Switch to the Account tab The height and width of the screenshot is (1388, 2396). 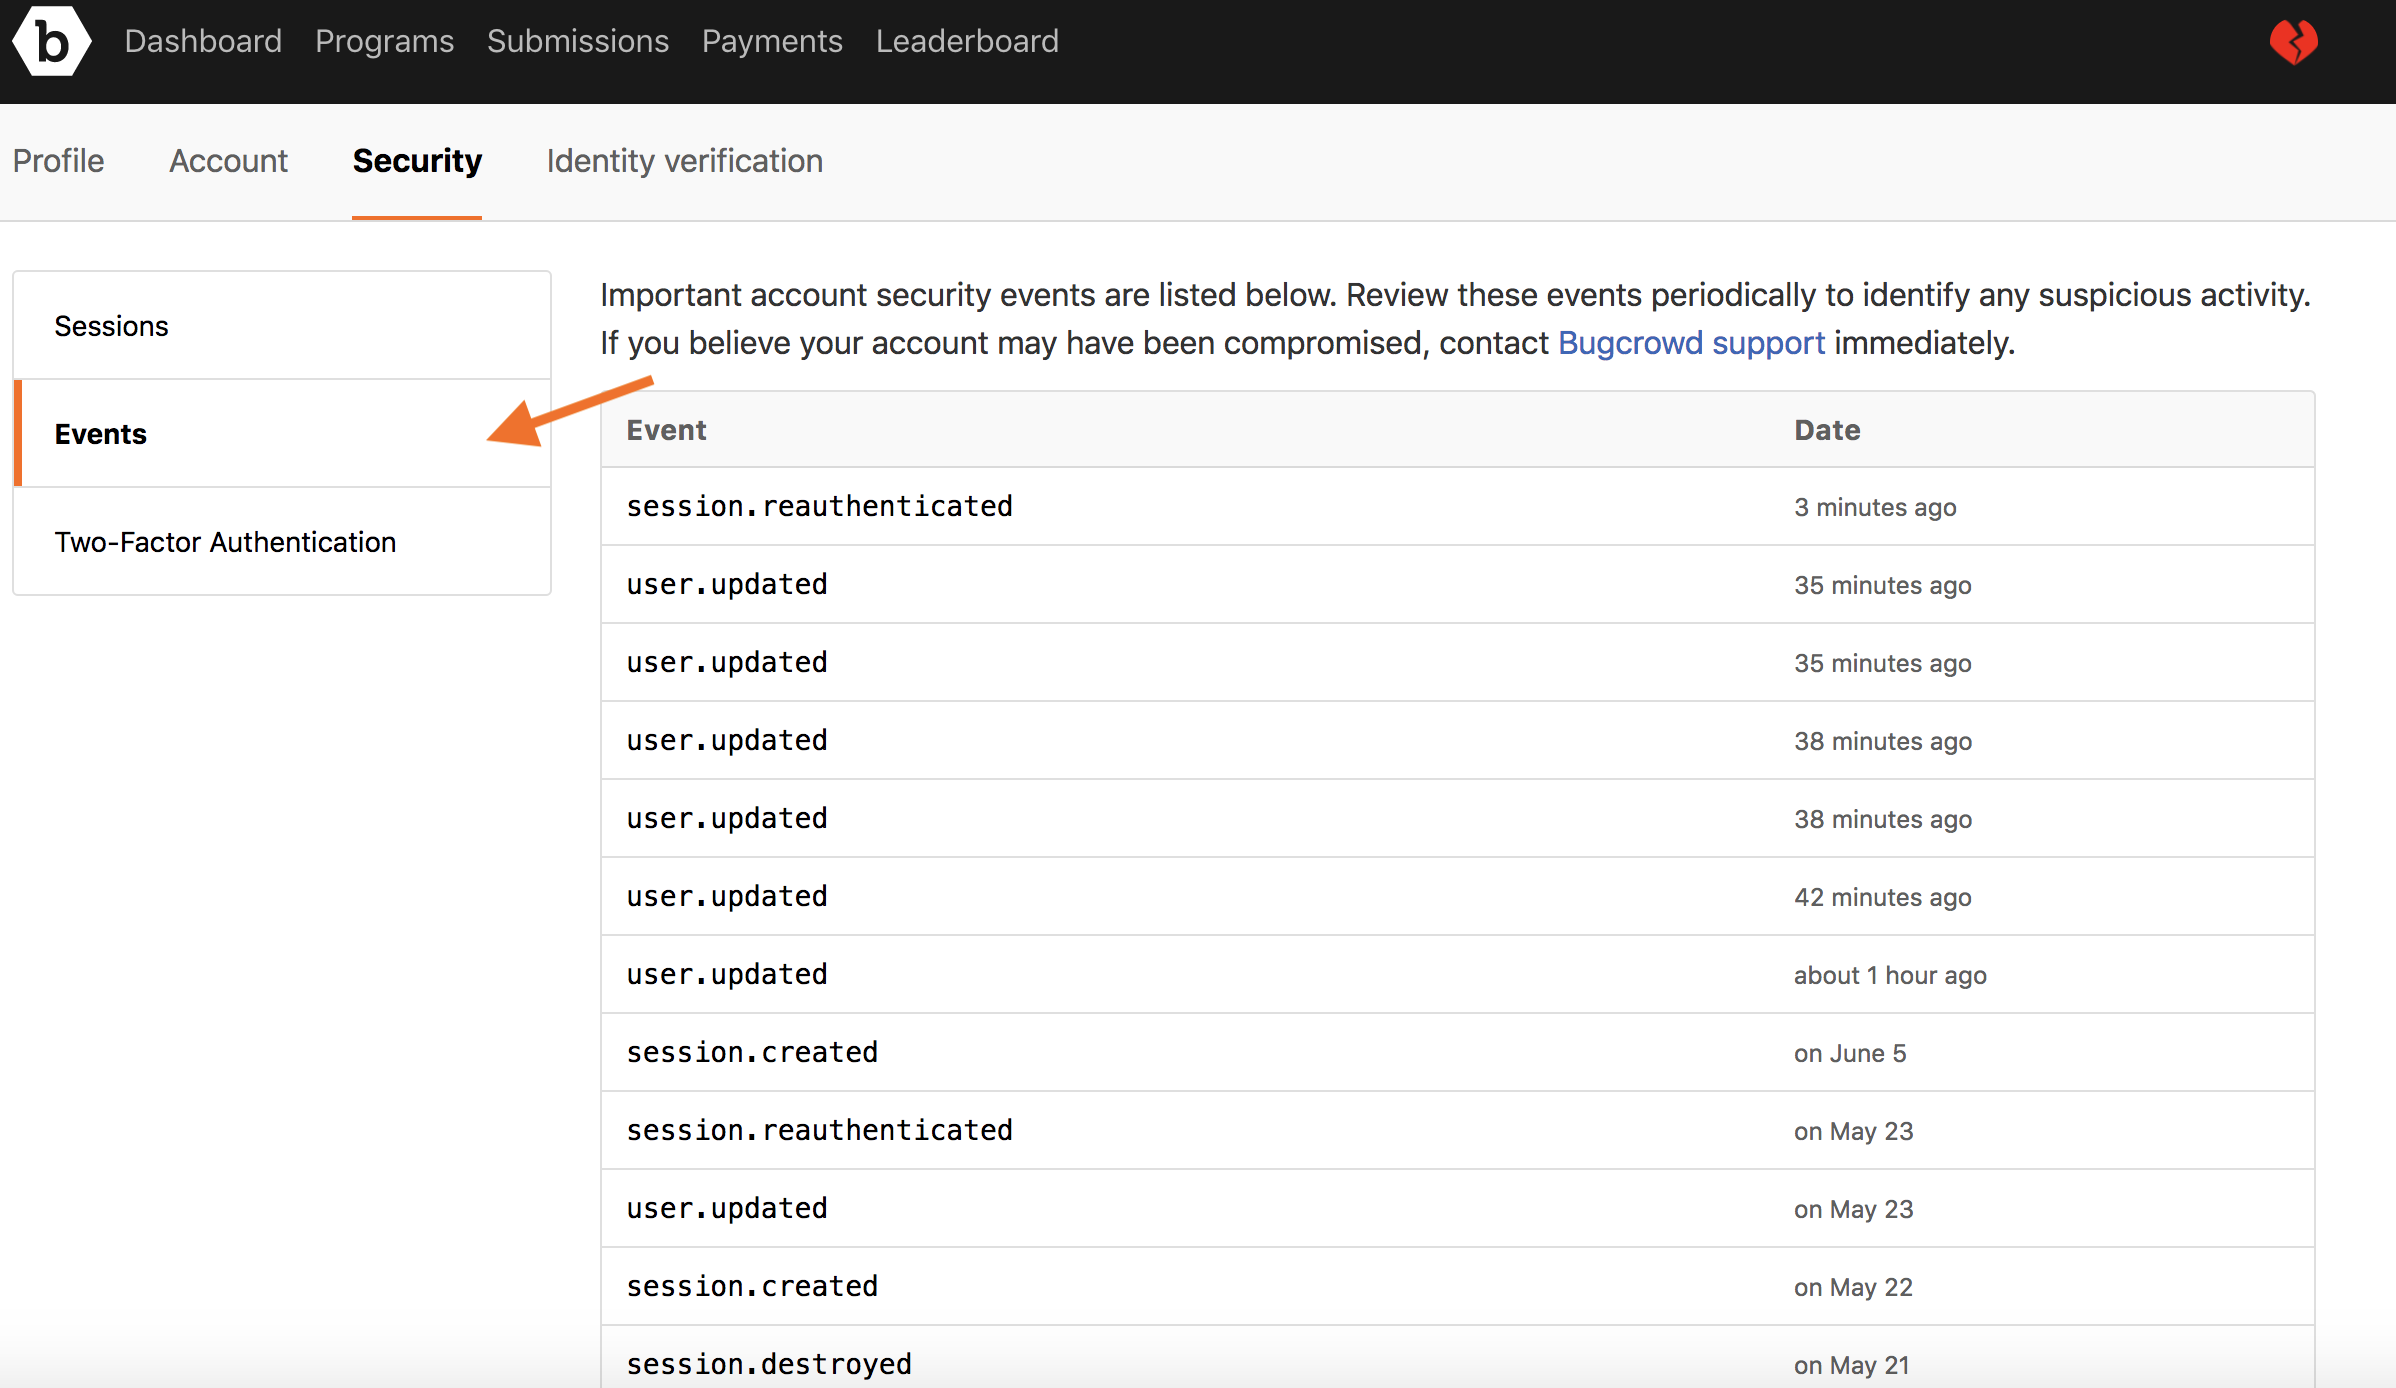[x=228, y=161]
